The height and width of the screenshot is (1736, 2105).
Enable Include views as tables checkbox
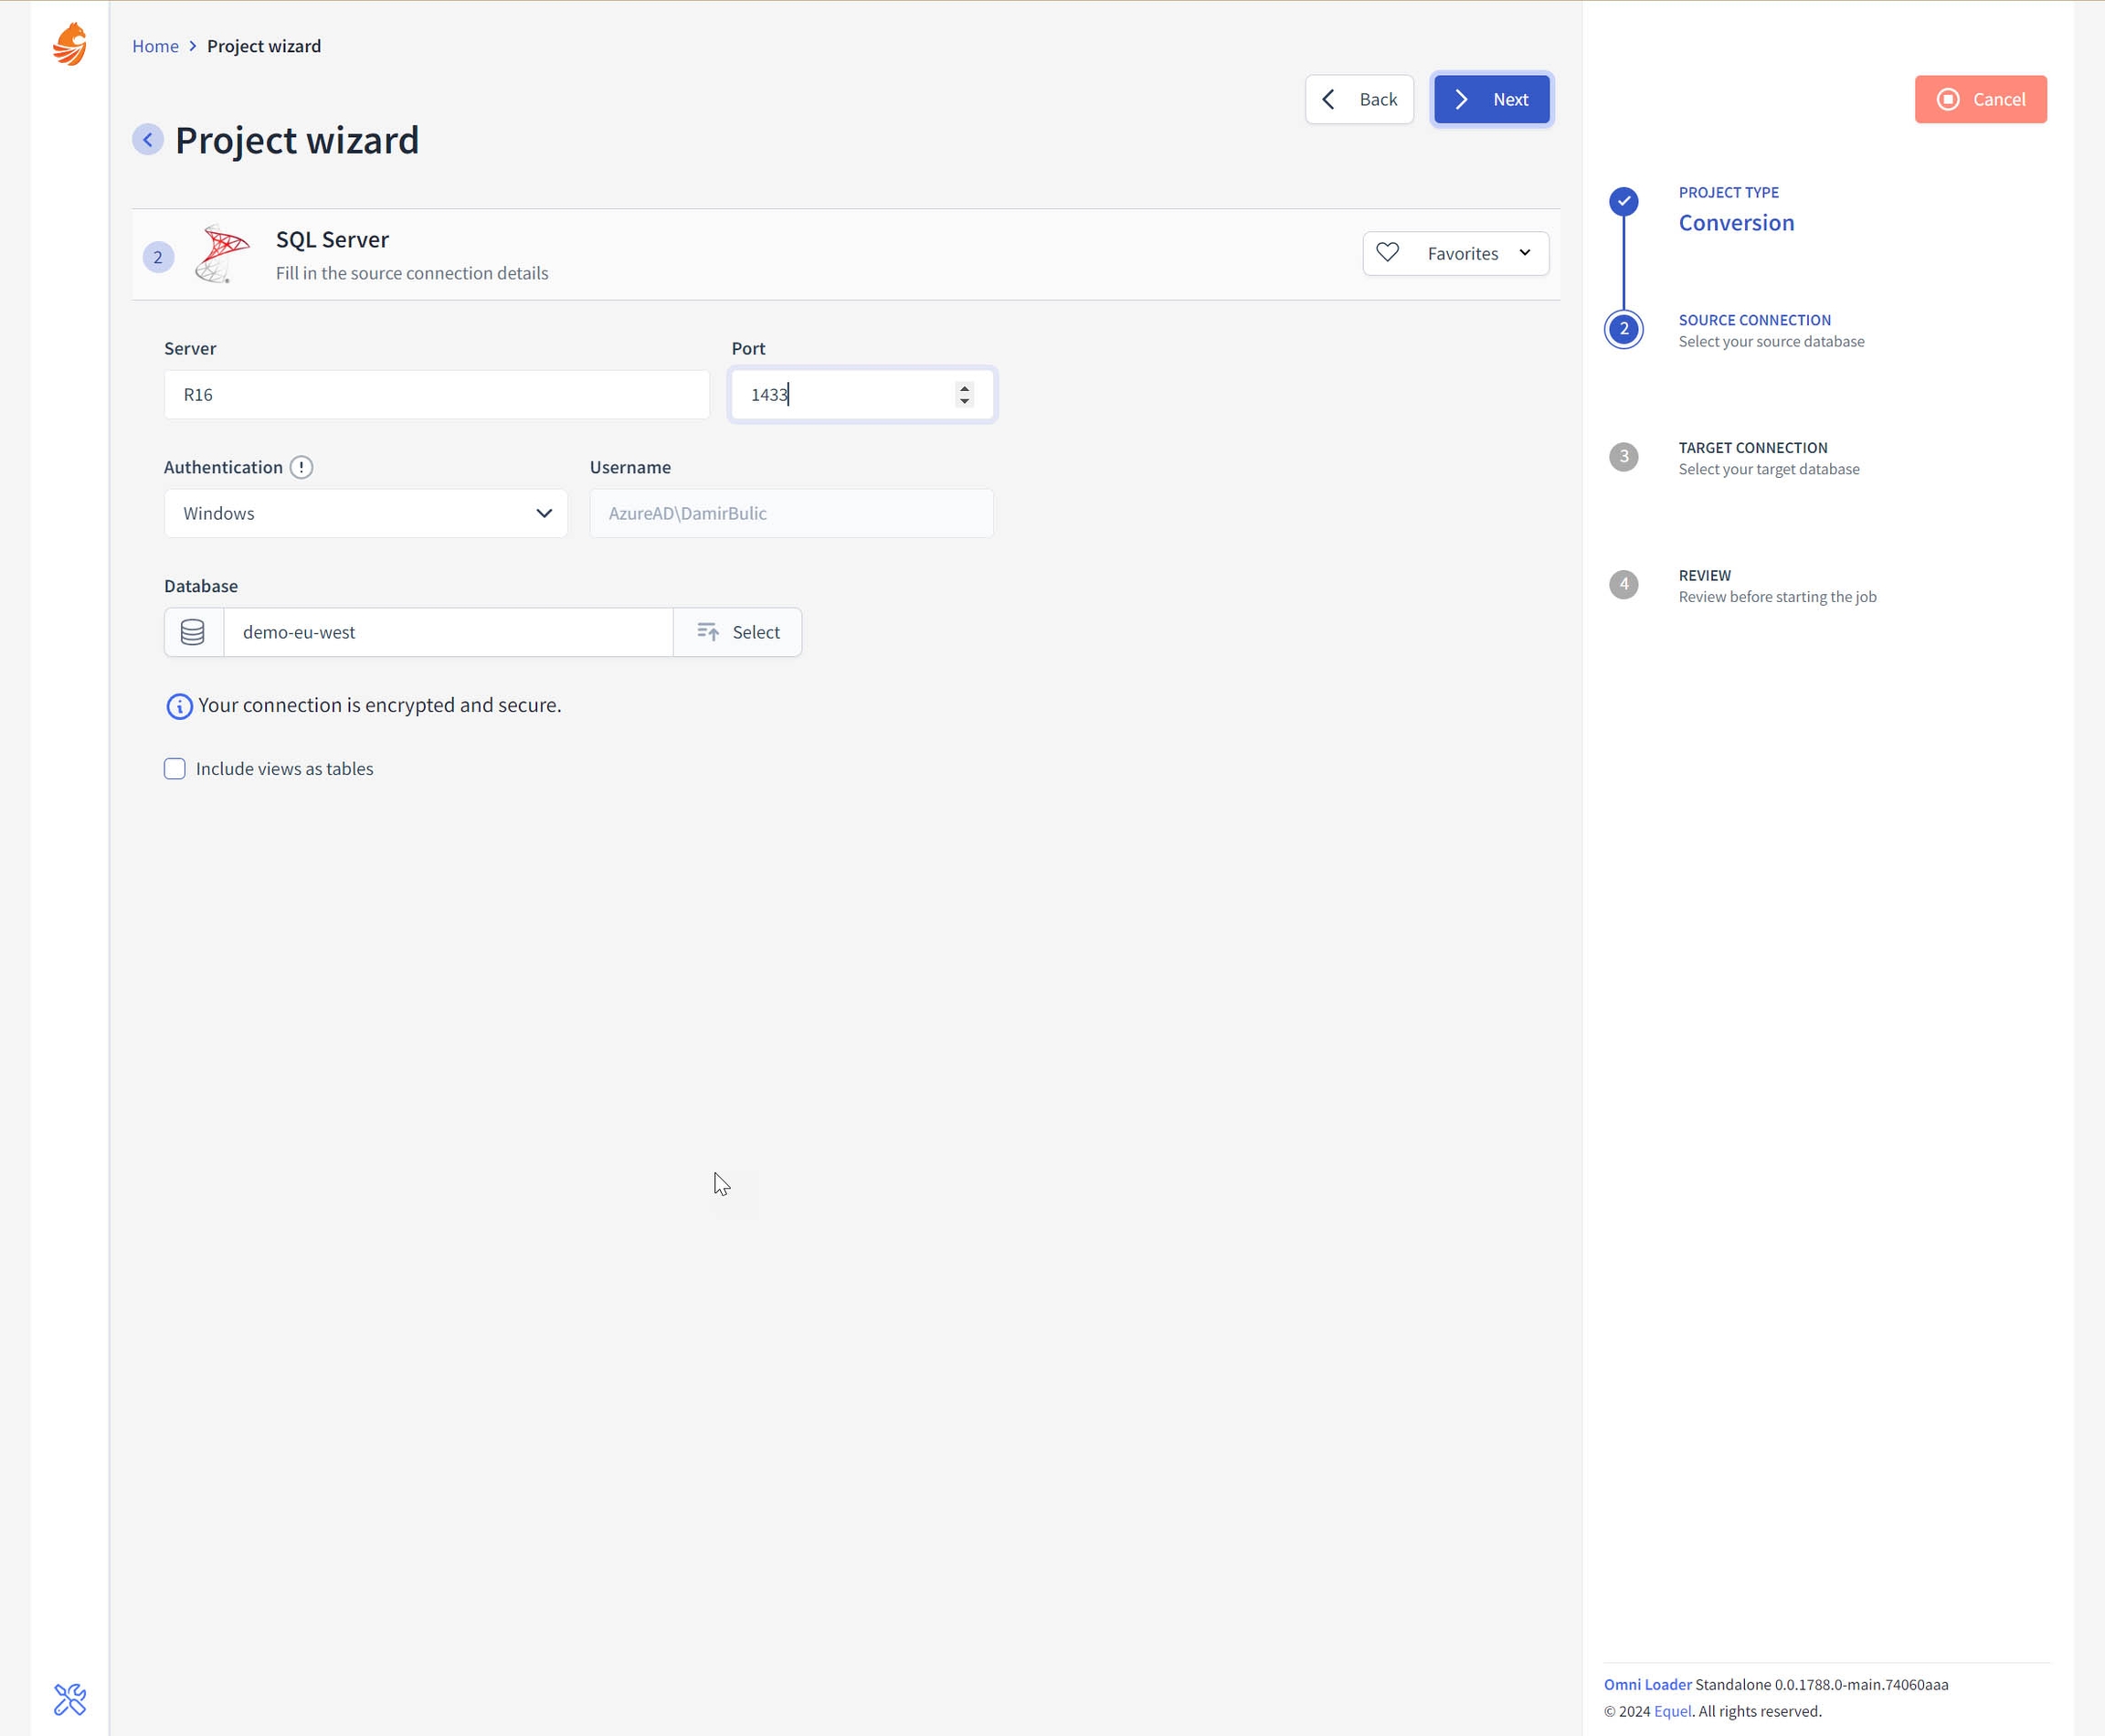[175, 769]
